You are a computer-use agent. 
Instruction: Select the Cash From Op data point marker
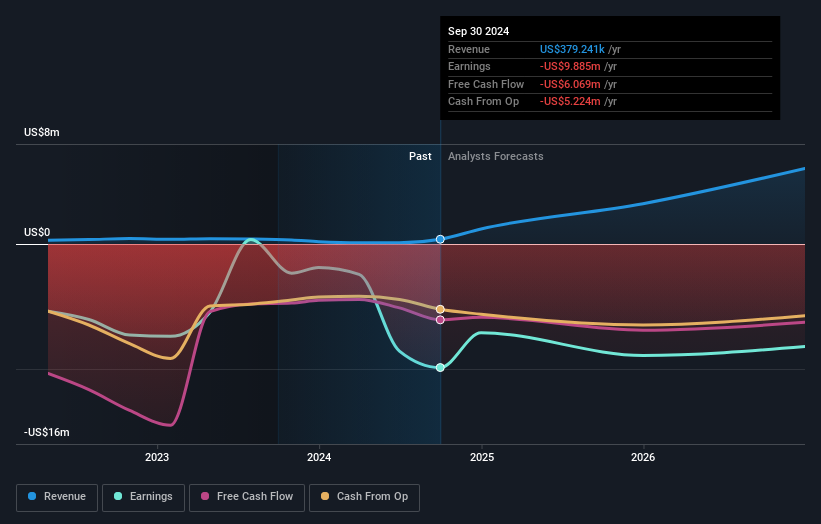440,309
